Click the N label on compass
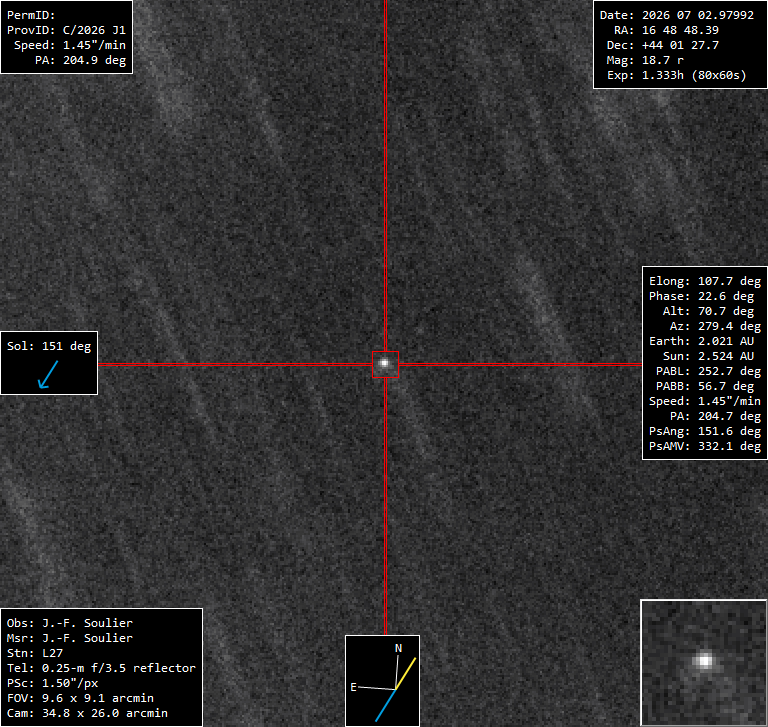Image resolution: width=768 pixels, height=727 pixels. tap(398, 648)
